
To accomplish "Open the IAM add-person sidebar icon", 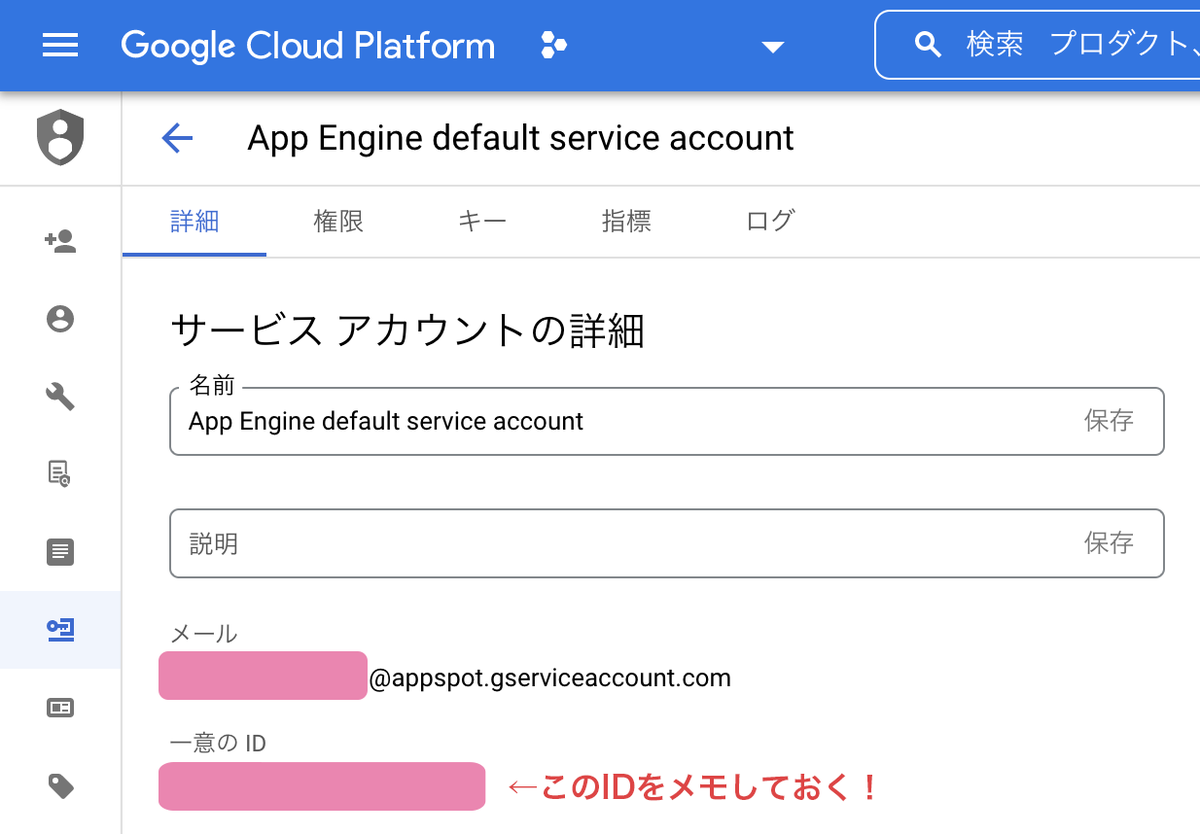I will (60, 241).
